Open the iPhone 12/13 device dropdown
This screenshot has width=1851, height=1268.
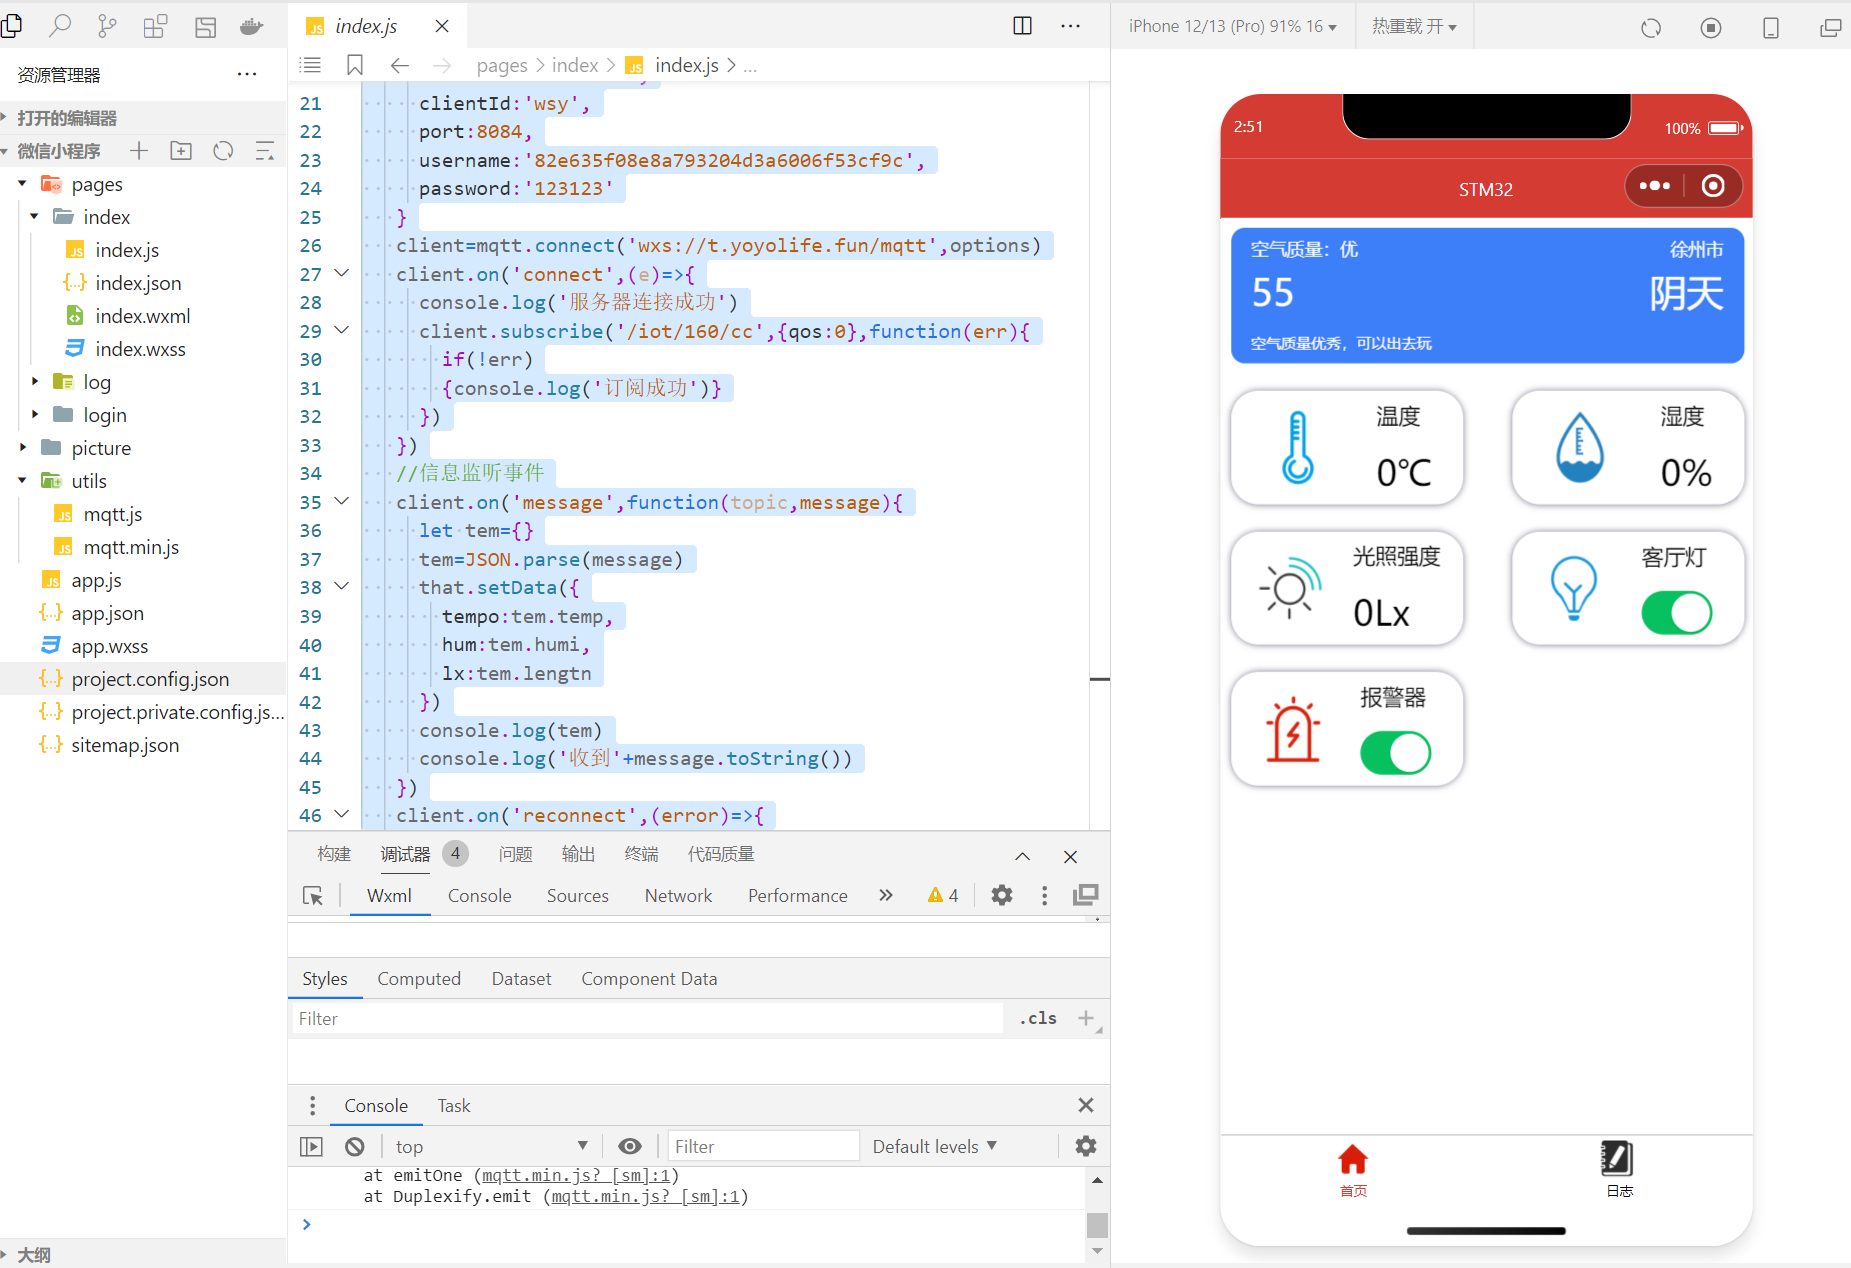[x=1232, y=26]
